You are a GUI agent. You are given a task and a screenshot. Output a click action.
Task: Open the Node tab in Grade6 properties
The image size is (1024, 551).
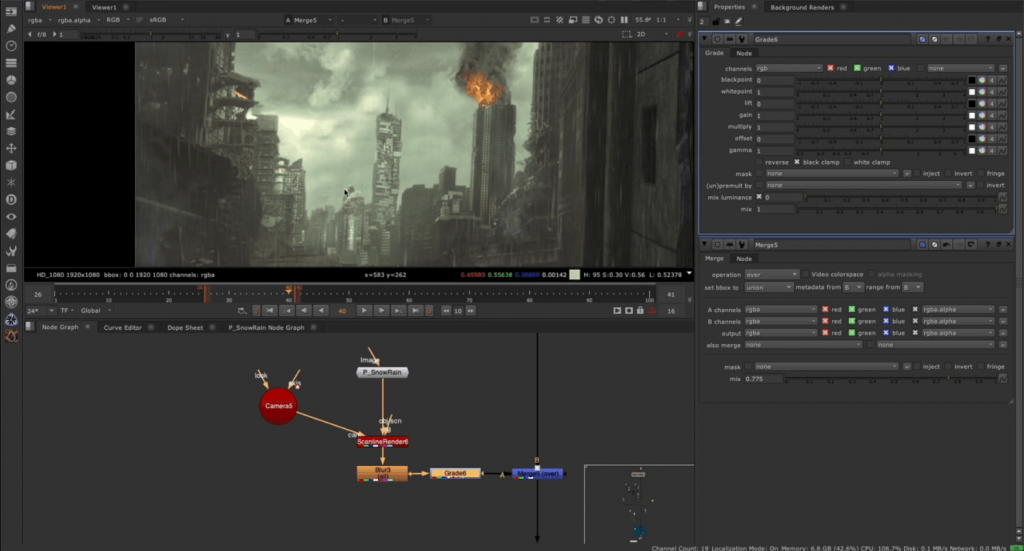click(x=744, y=53)
